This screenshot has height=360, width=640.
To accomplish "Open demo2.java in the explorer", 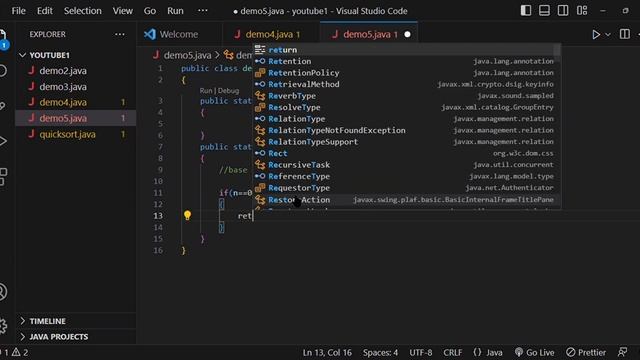I will pyautogui.click(x=76, y=71).
